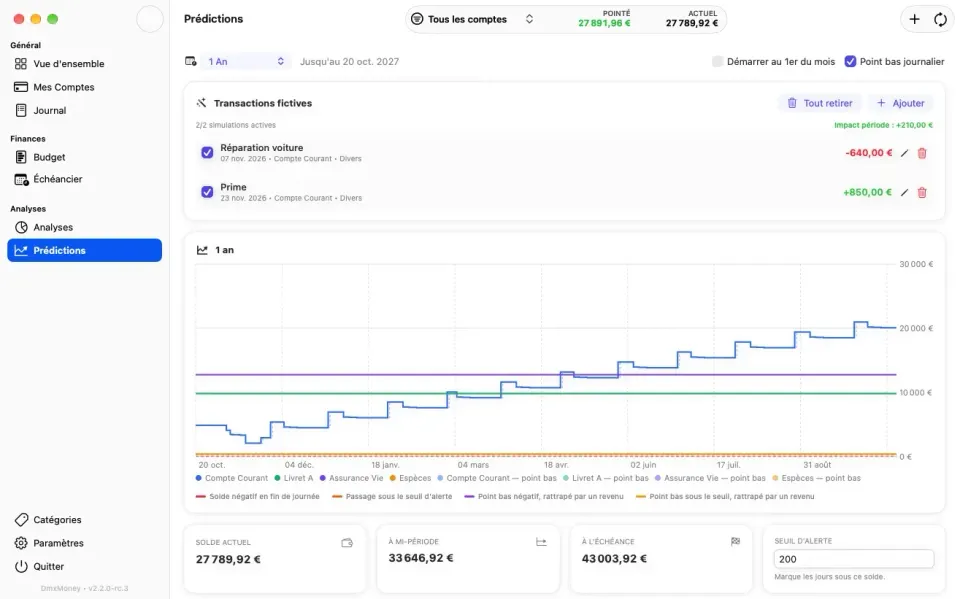The height and width of the screenshot is (599, 960).
Task: Uncheck Point bas journalier option
Action: [850, 61]
